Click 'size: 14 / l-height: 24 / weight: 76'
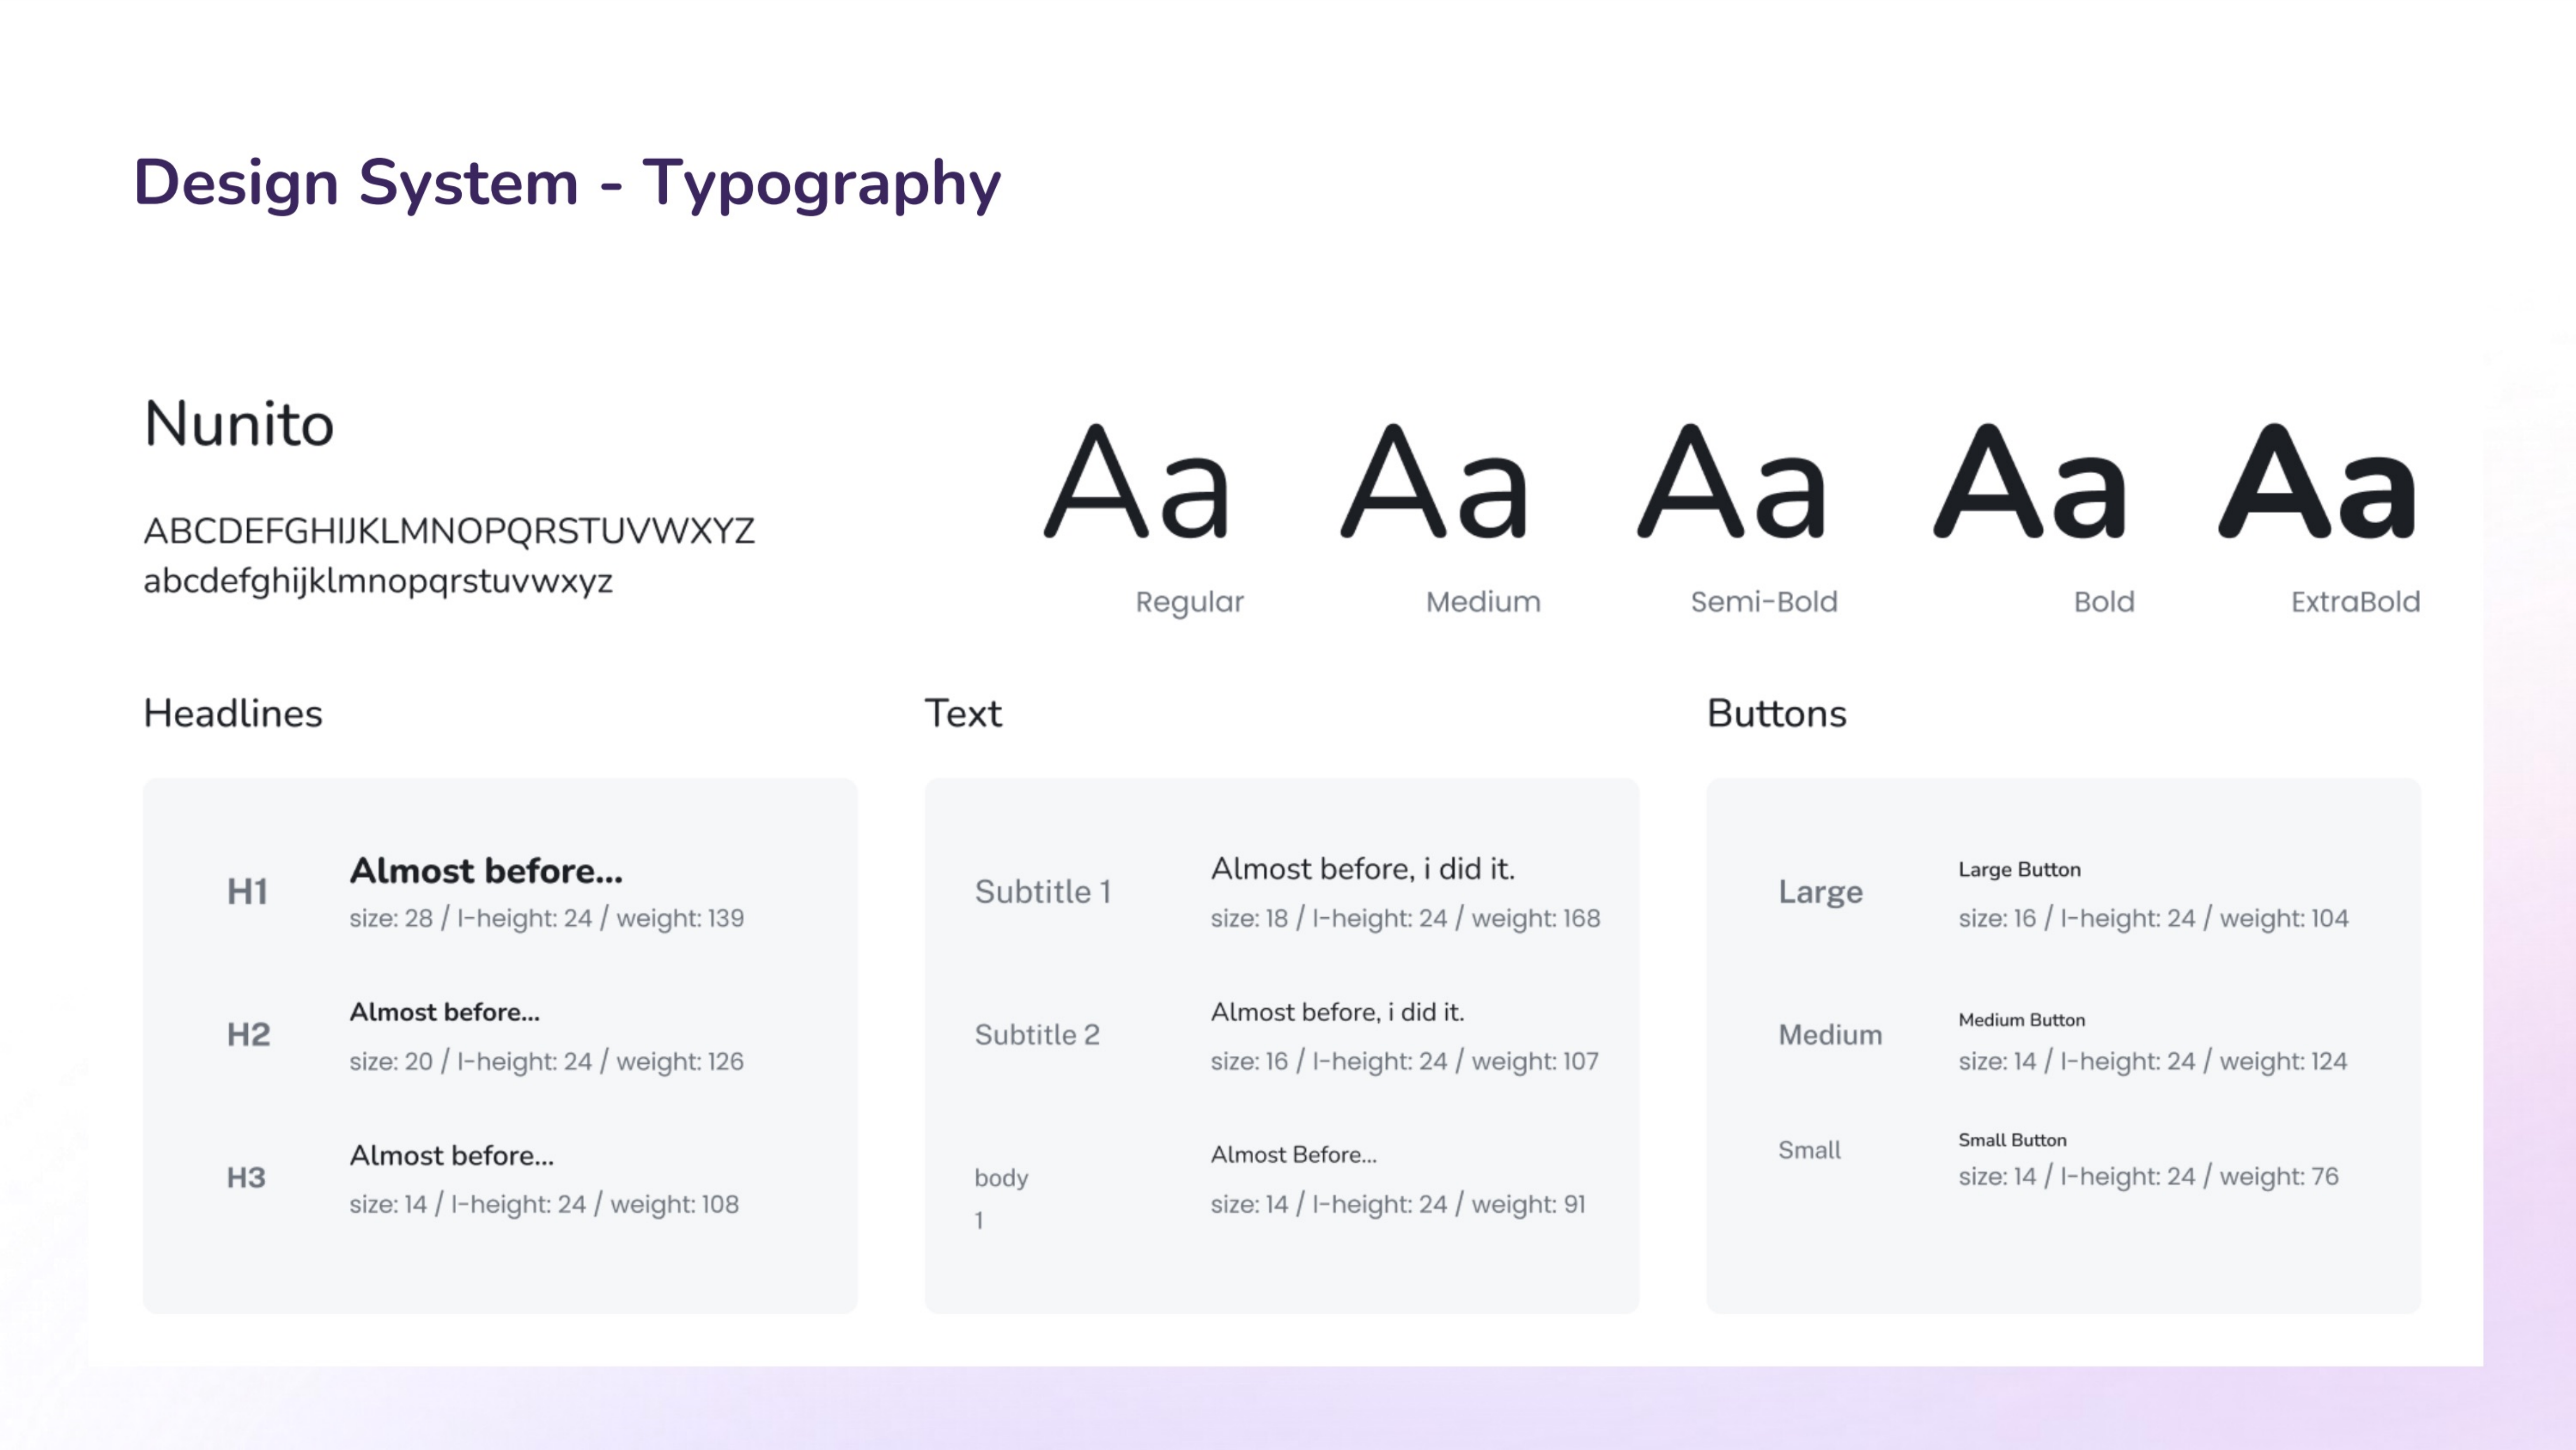 pos(2148,1177)
